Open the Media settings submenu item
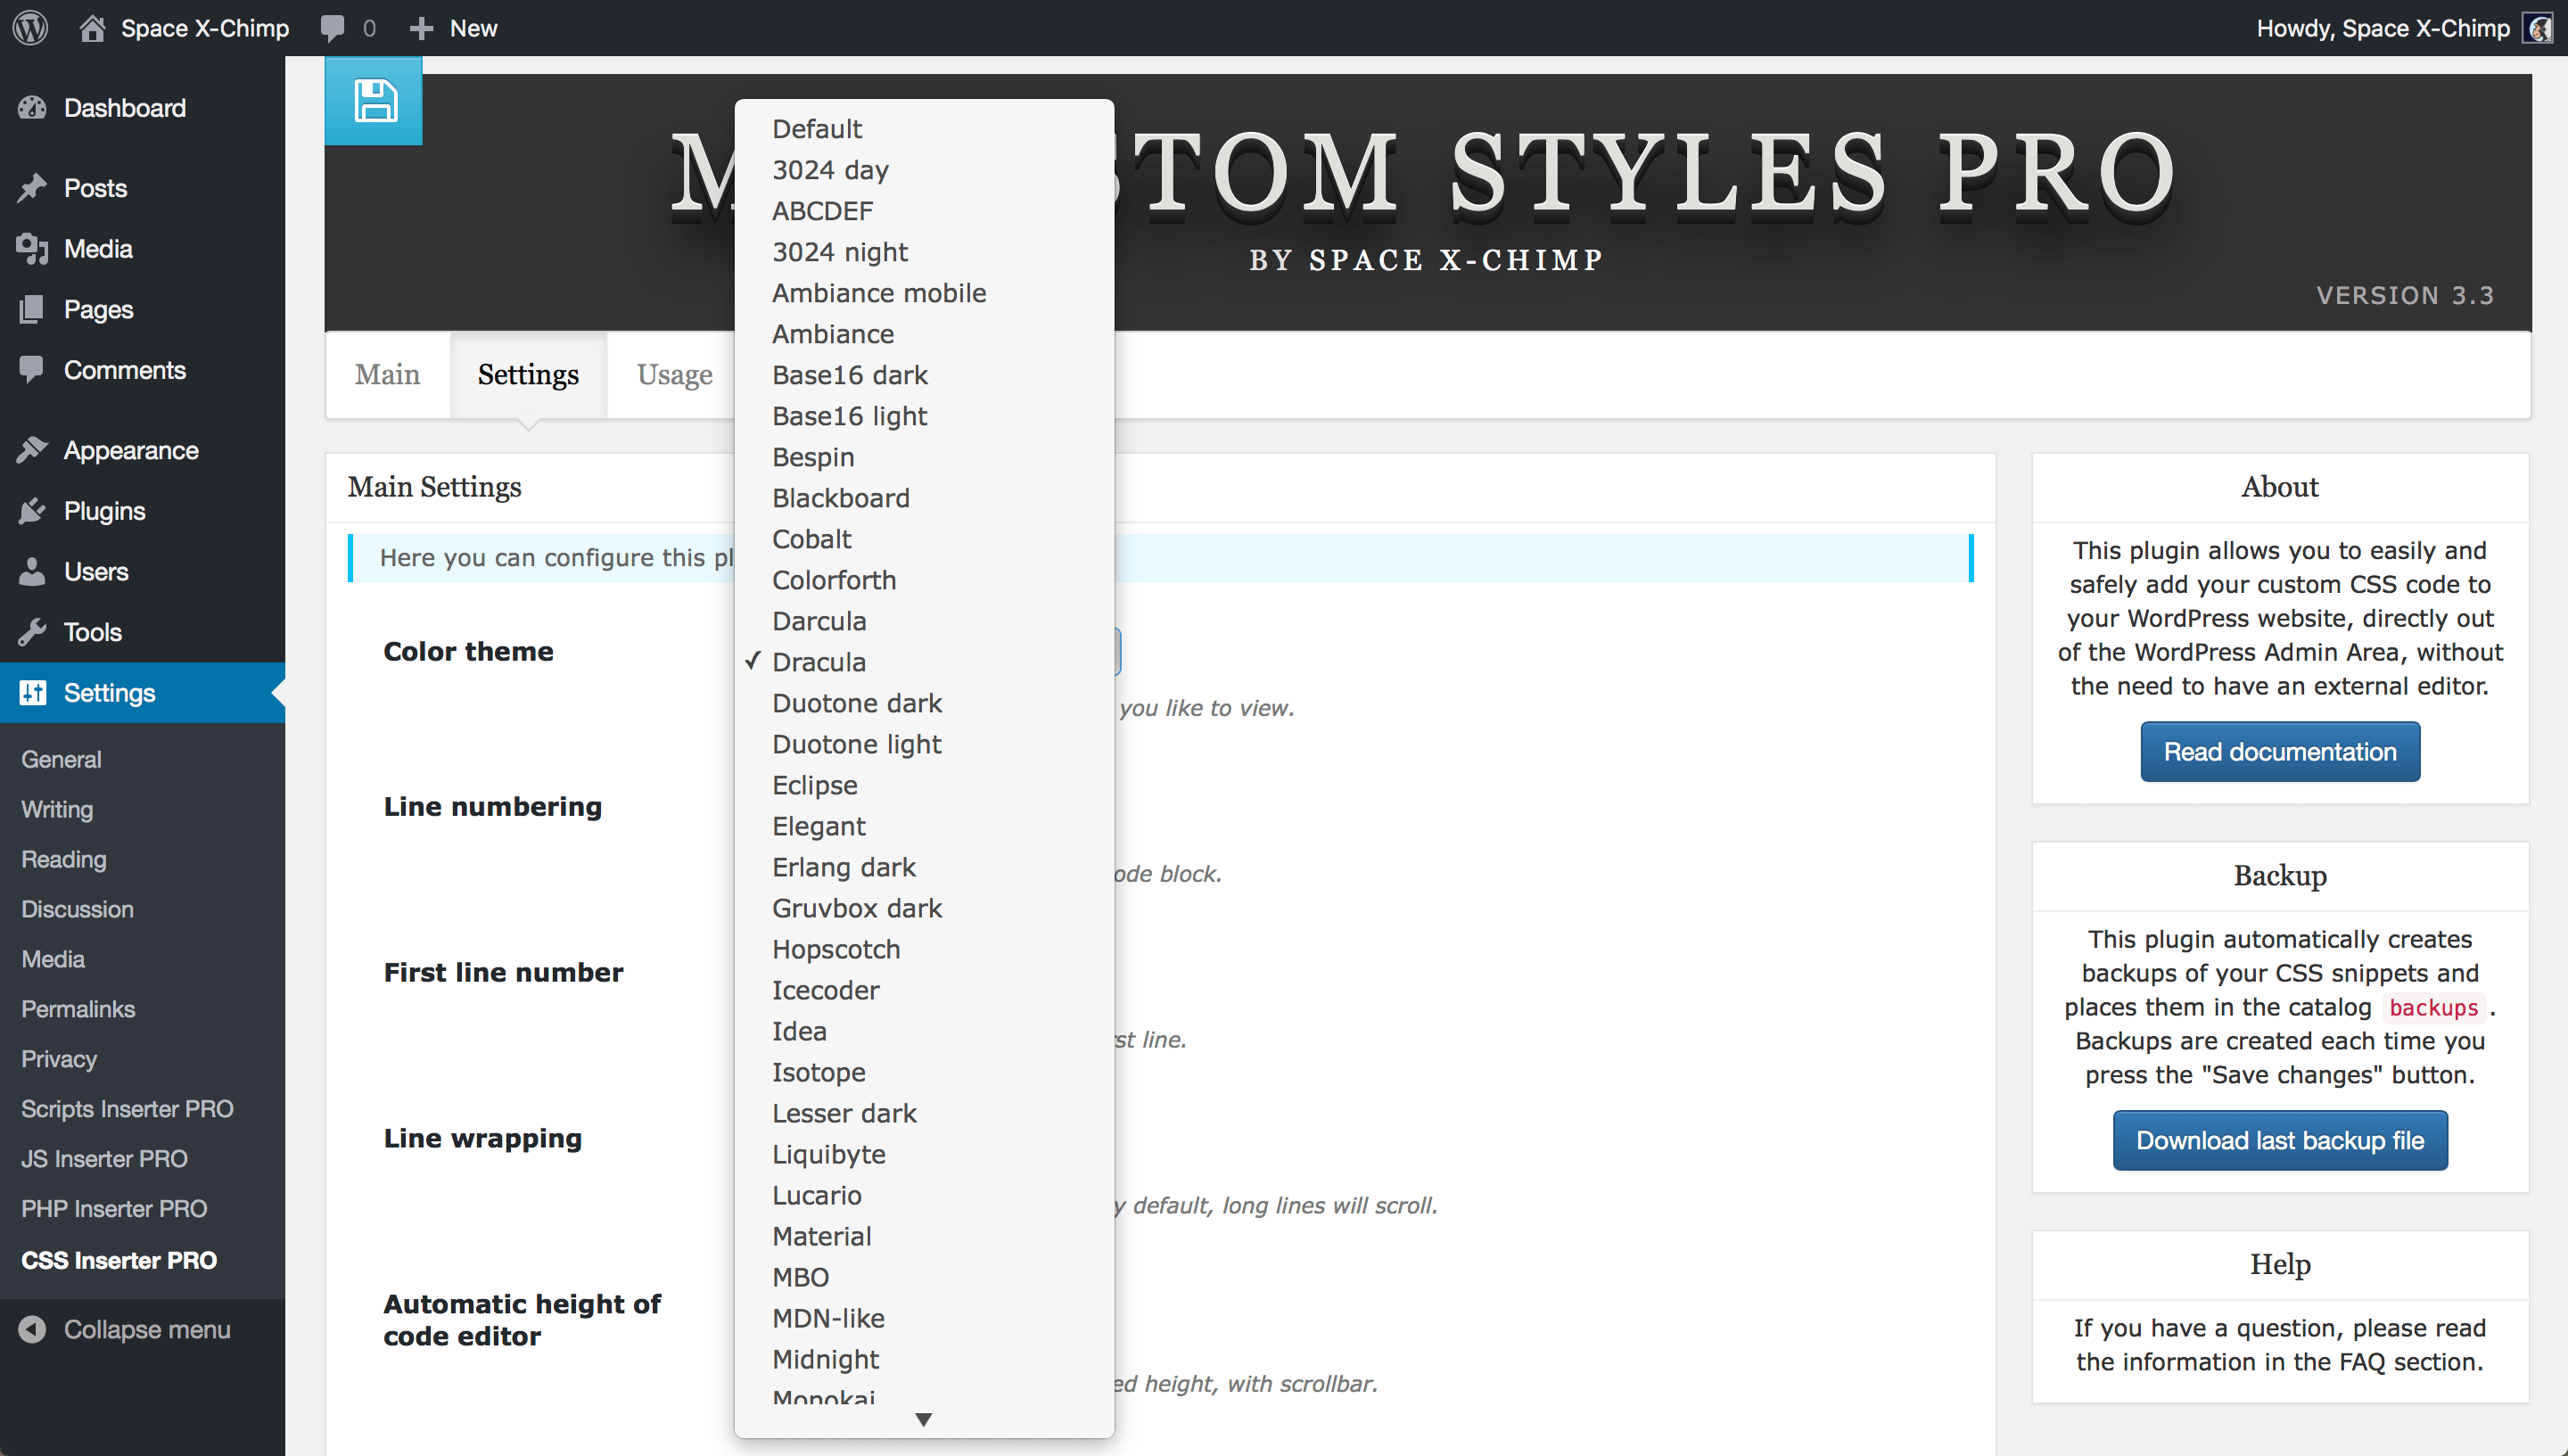This screenshot has height=1456, width=2568. tap(53, 959)
